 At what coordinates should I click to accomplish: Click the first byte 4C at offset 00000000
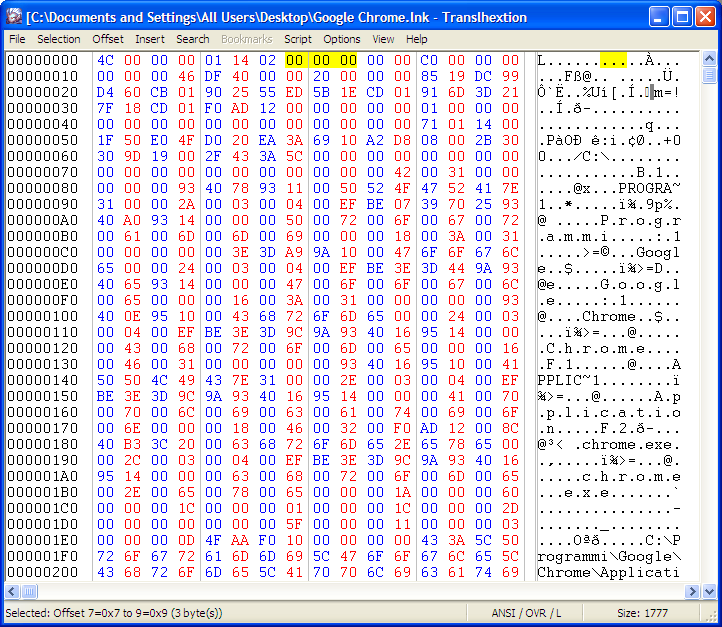pyautogui.click(x=105, y=60)
